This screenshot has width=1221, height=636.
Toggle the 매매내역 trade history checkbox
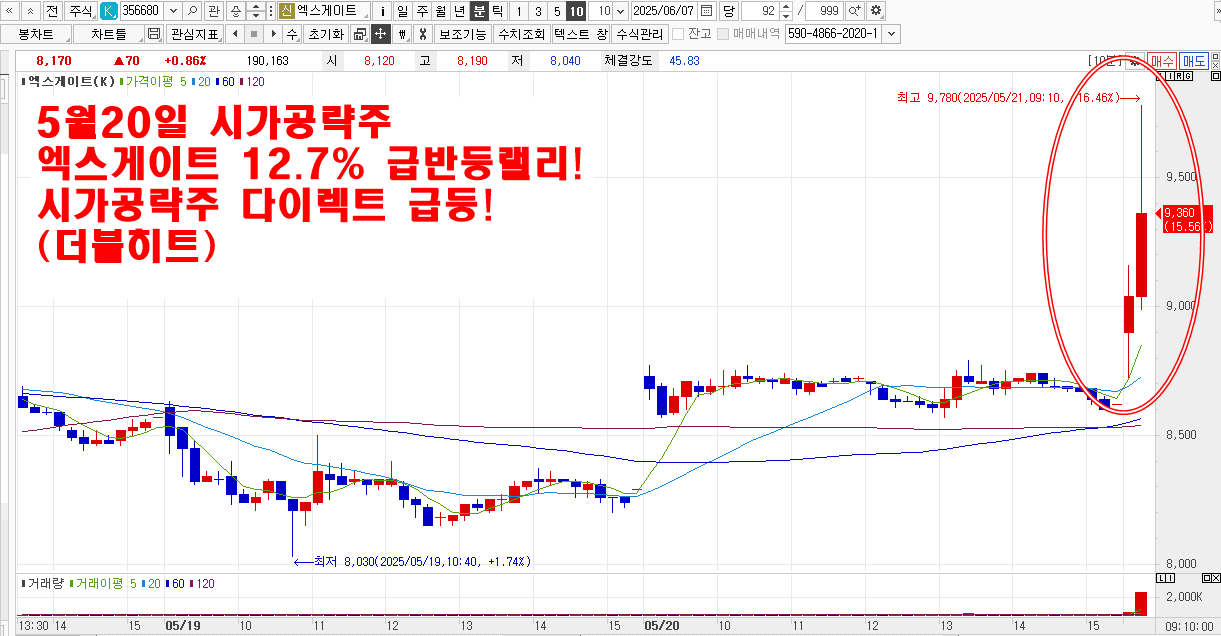click(x=722, y=34)
